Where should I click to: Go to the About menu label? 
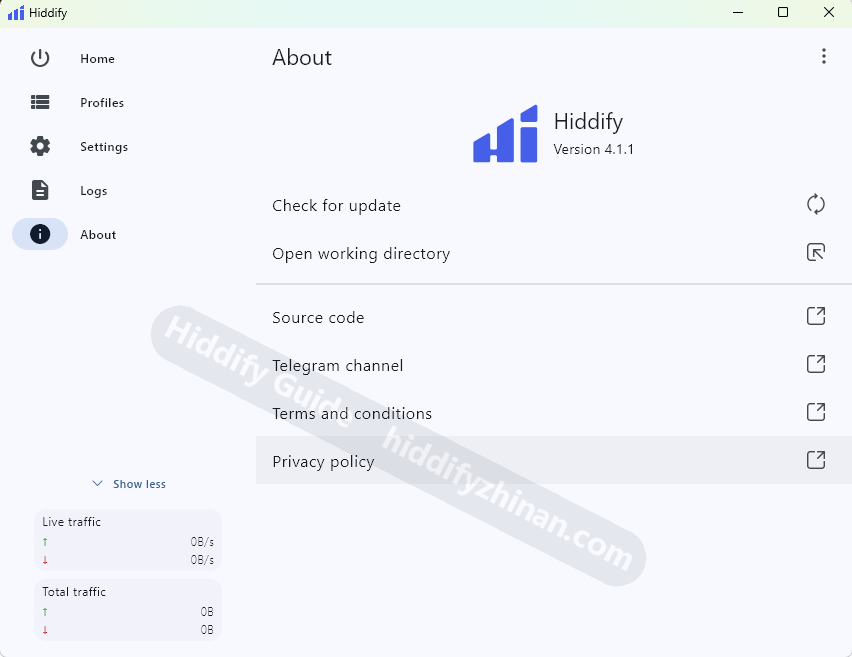point(98,235)
